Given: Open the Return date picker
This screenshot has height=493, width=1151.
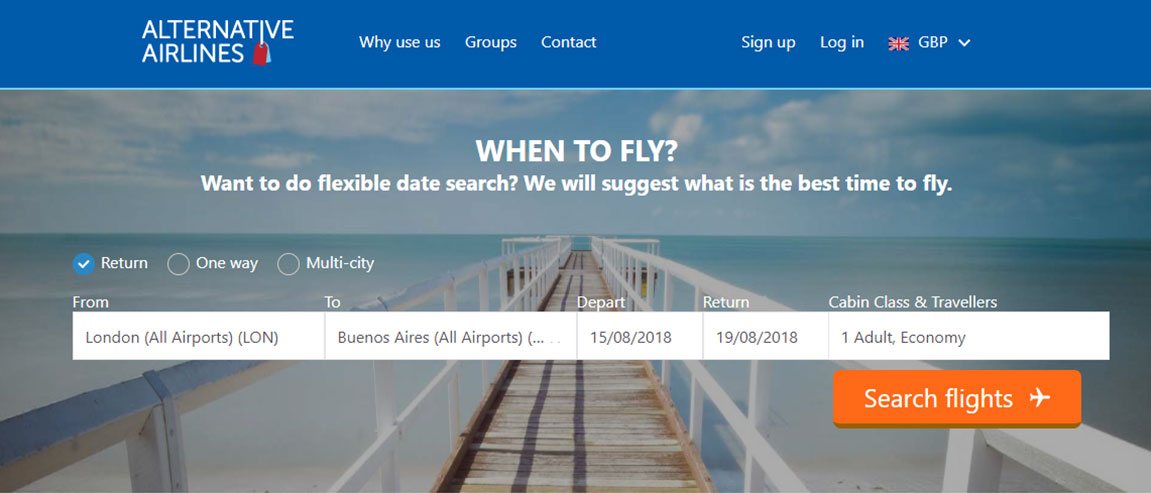Looking at the screenshot, I should (x=766, y=336).
